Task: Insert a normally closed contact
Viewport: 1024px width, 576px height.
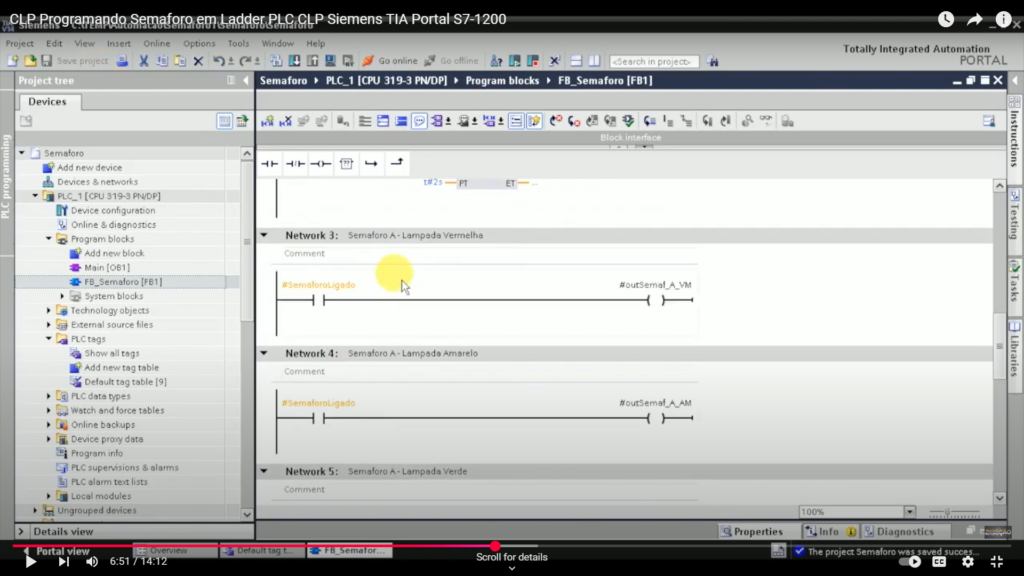Action: point(295,163)
